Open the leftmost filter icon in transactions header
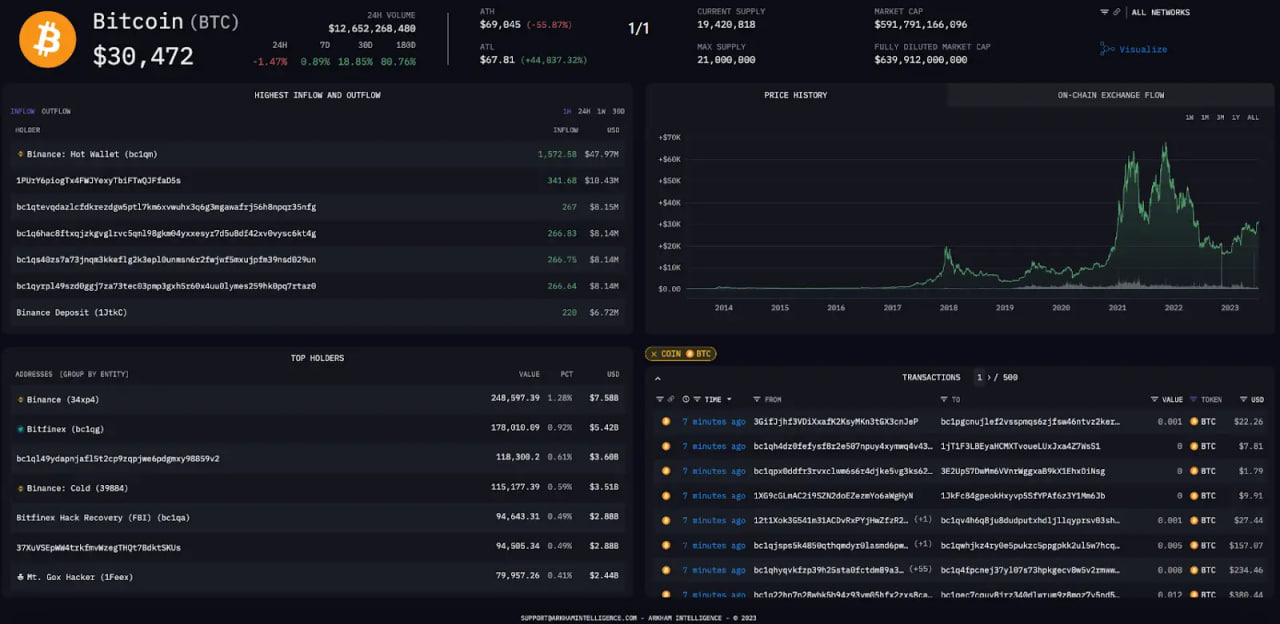 [x=660, y=399]
